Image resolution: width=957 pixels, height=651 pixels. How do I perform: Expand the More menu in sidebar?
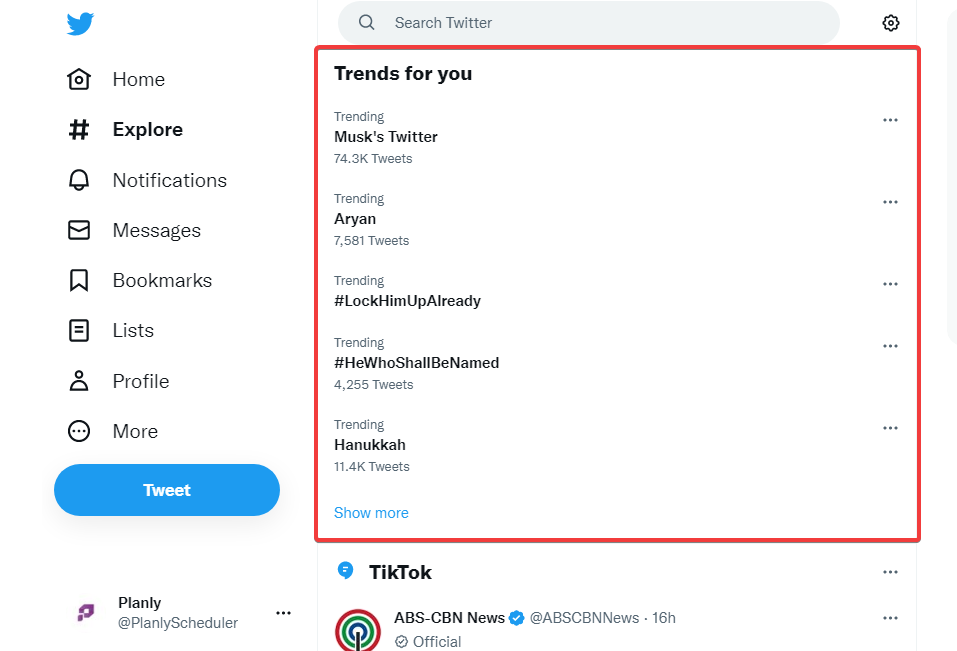79,431
